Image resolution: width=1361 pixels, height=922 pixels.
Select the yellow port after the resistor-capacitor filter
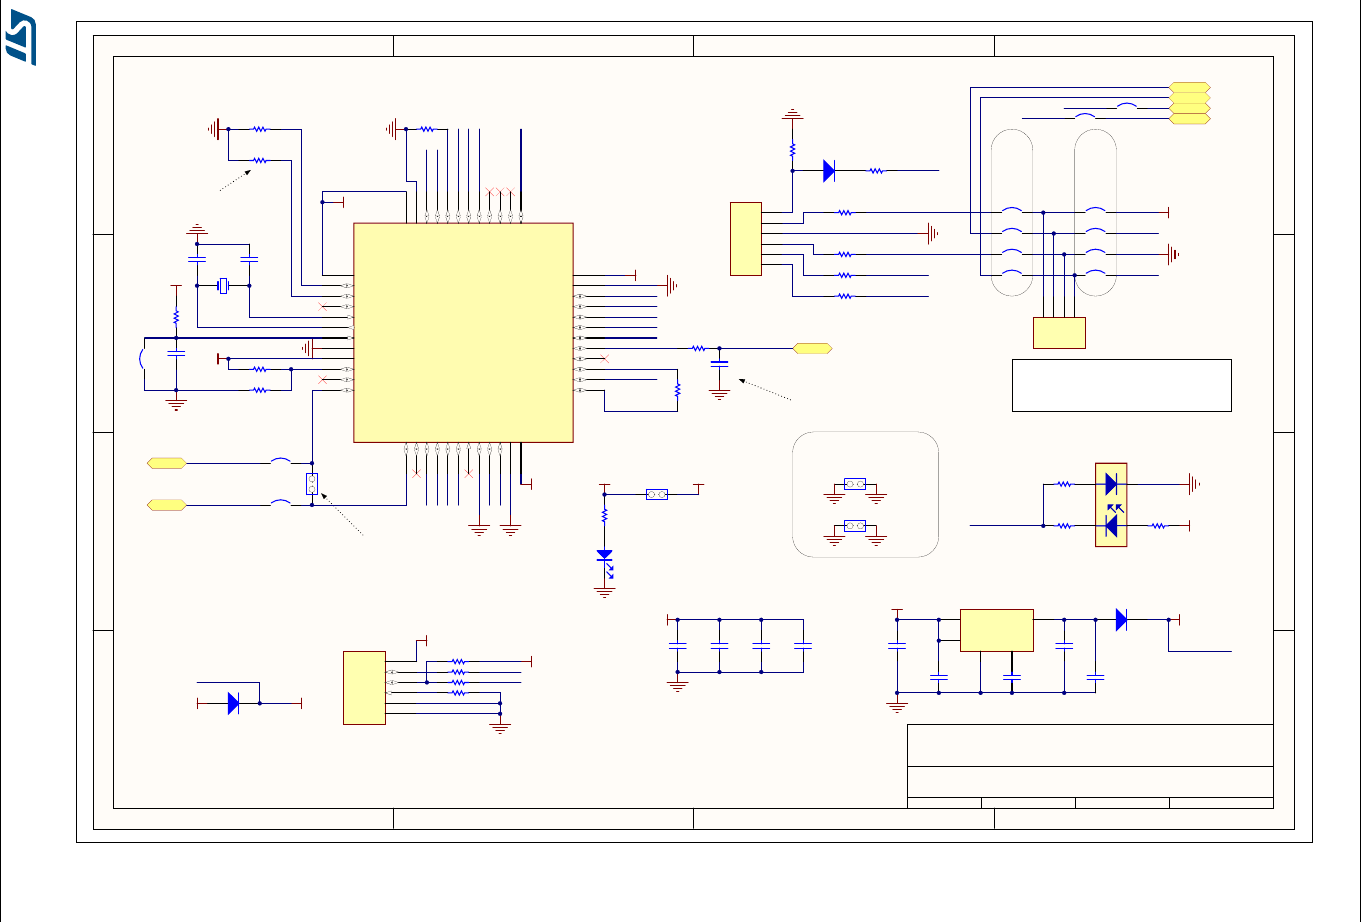(812, 348)
